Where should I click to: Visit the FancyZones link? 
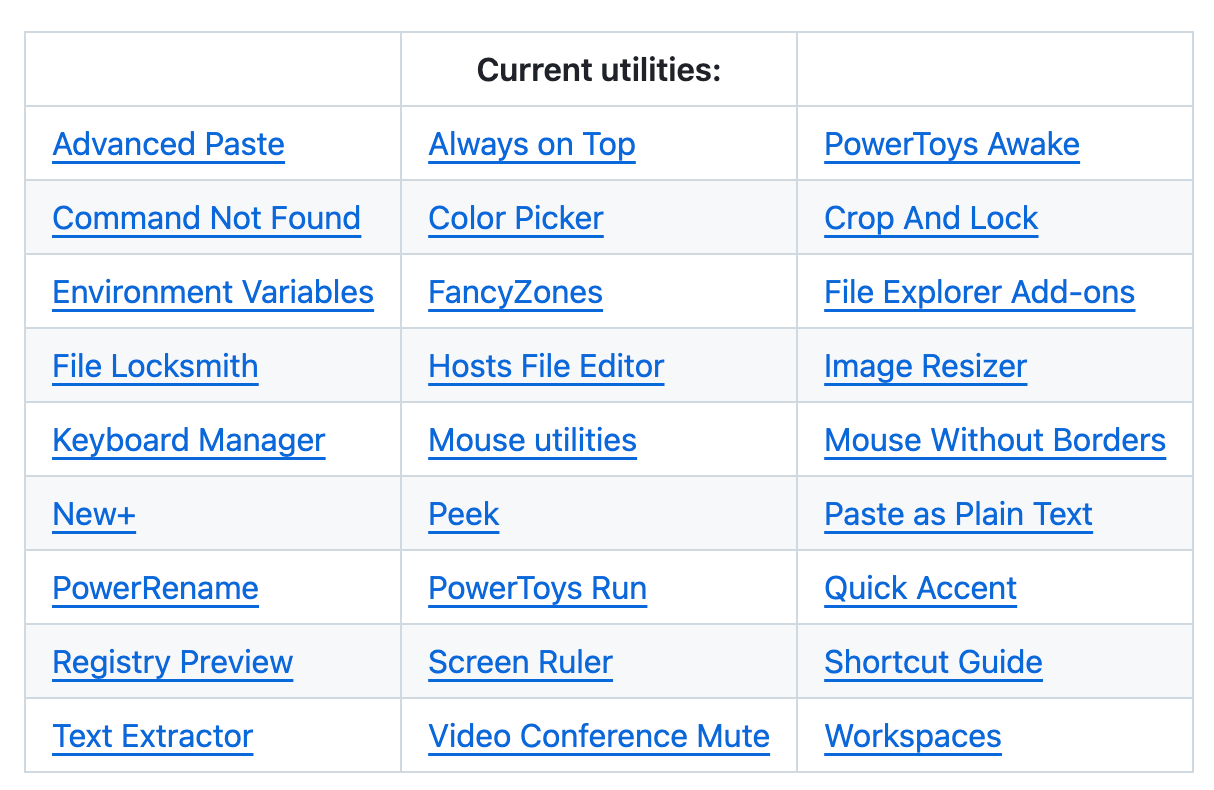(516, 292)
